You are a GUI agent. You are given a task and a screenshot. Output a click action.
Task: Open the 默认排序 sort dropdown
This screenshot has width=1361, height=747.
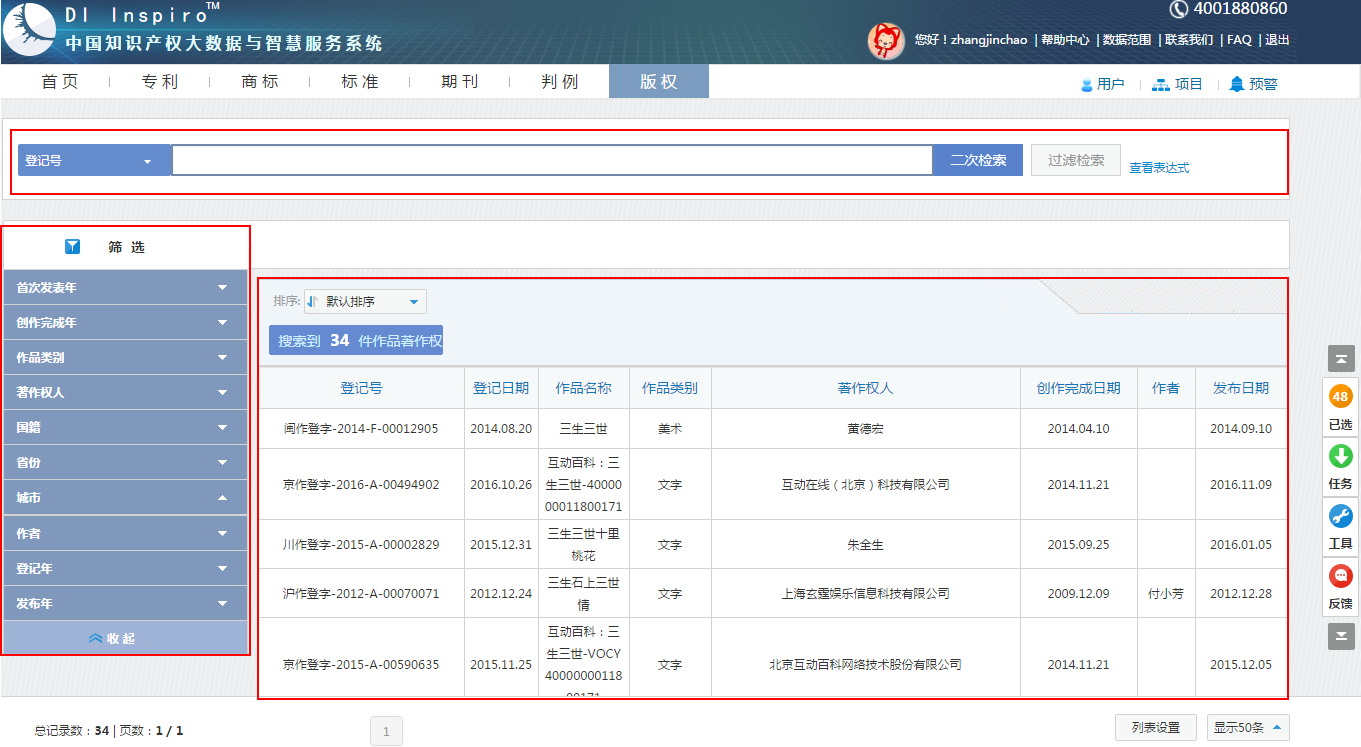365,302
